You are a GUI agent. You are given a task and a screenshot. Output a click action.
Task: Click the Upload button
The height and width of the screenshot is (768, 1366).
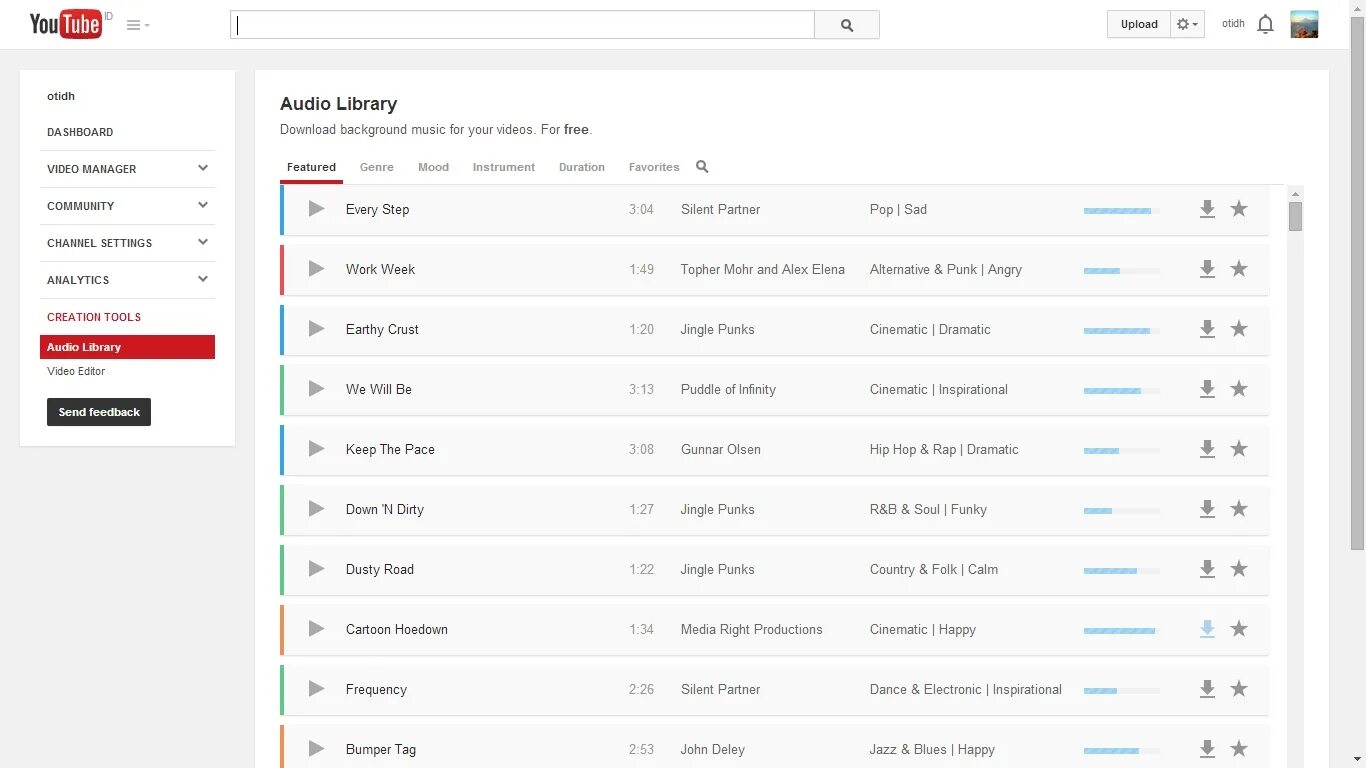(x=1139, y=24)
